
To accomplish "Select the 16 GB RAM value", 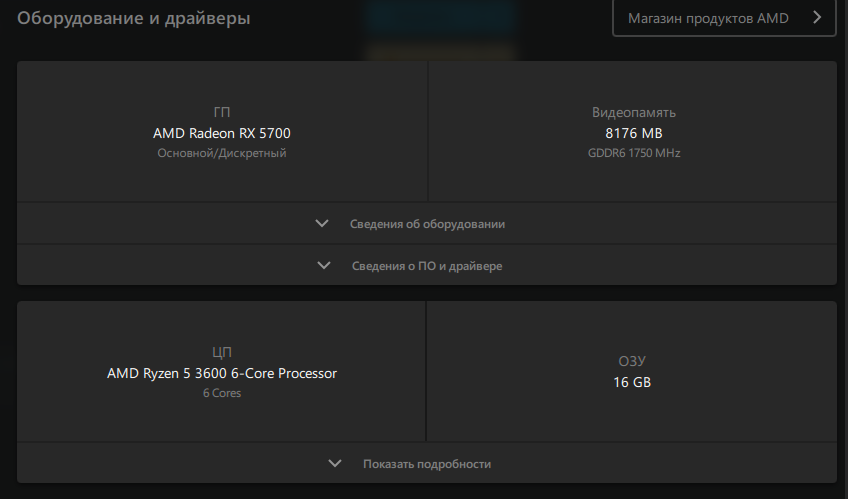I will 632,382.
